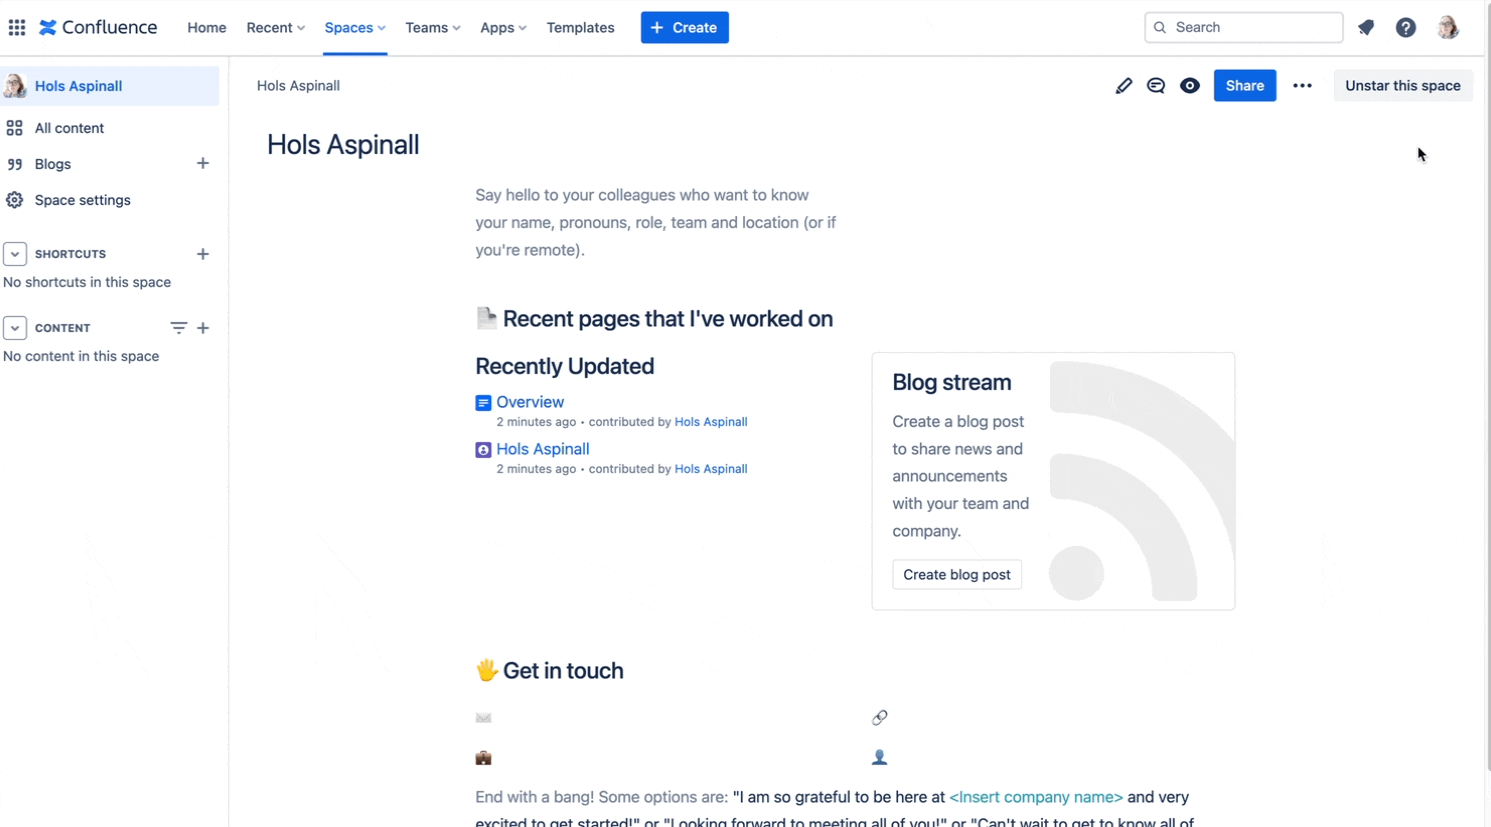Viewport: 1491px width, 827px height.
Task: Open the more actions ellipsis menu
Action: point(1302,86)
